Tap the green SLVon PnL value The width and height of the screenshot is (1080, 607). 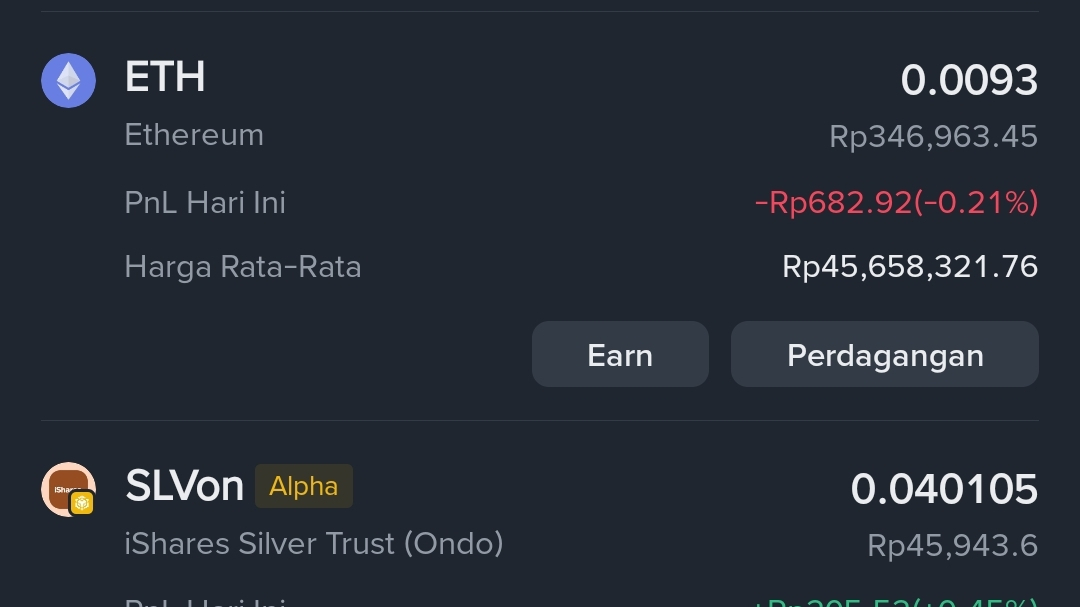tap(895, 602)
